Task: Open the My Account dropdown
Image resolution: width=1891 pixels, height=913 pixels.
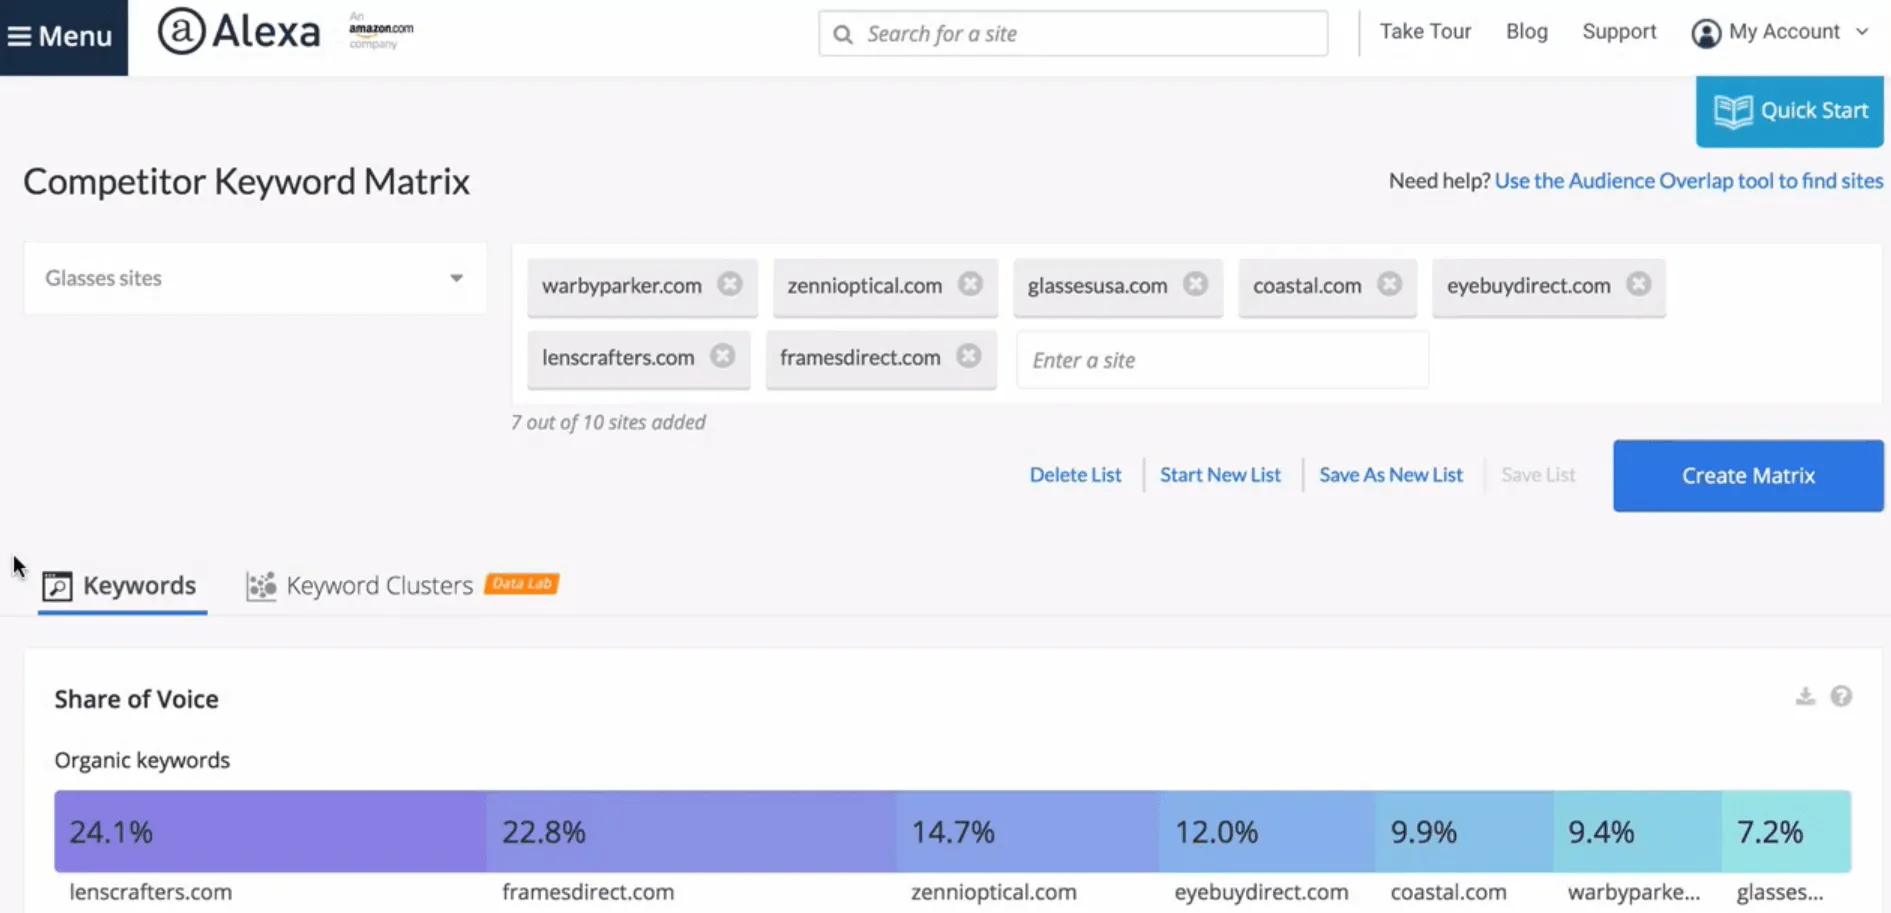Action: pyautogui.click(x=1781, y=32)
